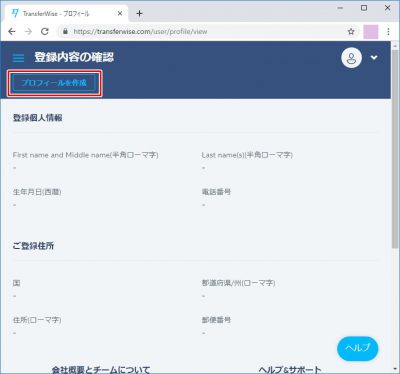Close the TransferWise tab

pos(120,14)
